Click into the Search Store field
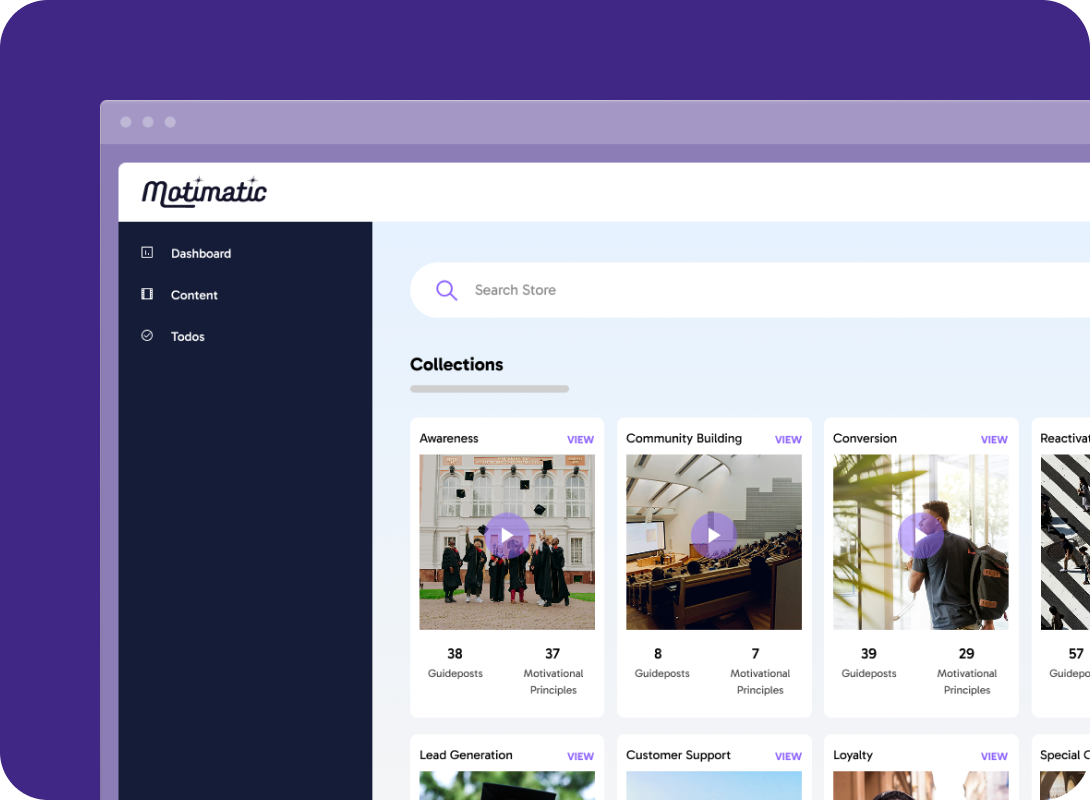Image resolution: width=1090 pixels, height=800 pixels. (750, 290)
